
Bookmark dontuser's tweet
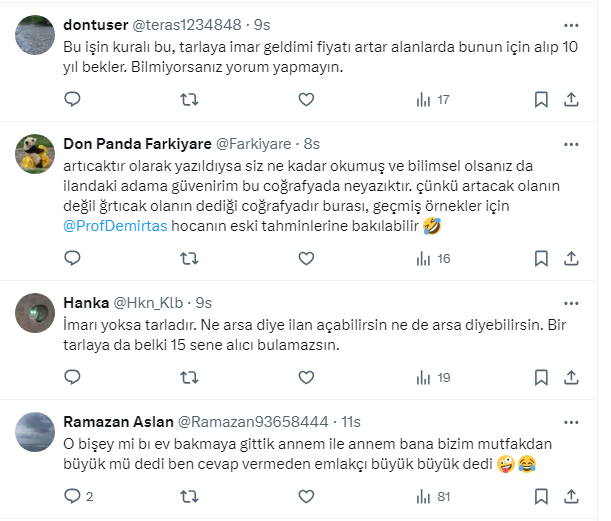coord(541,100)
